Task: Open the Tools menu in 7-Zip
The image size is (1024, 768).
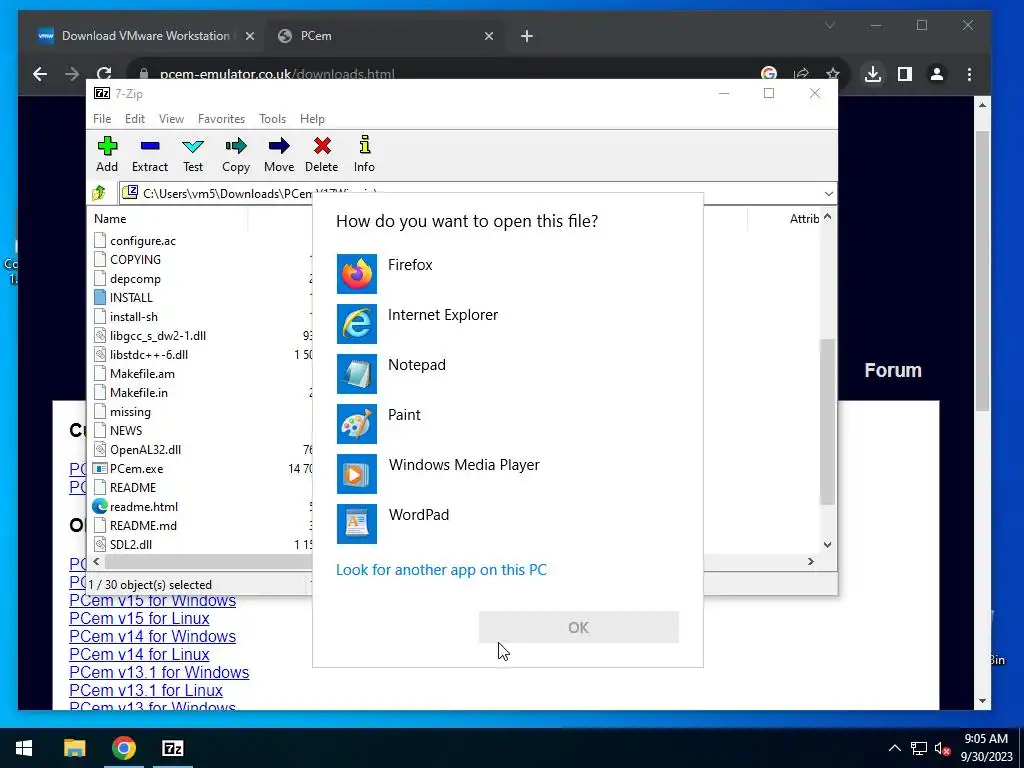Action: click(x=272, y=119)
